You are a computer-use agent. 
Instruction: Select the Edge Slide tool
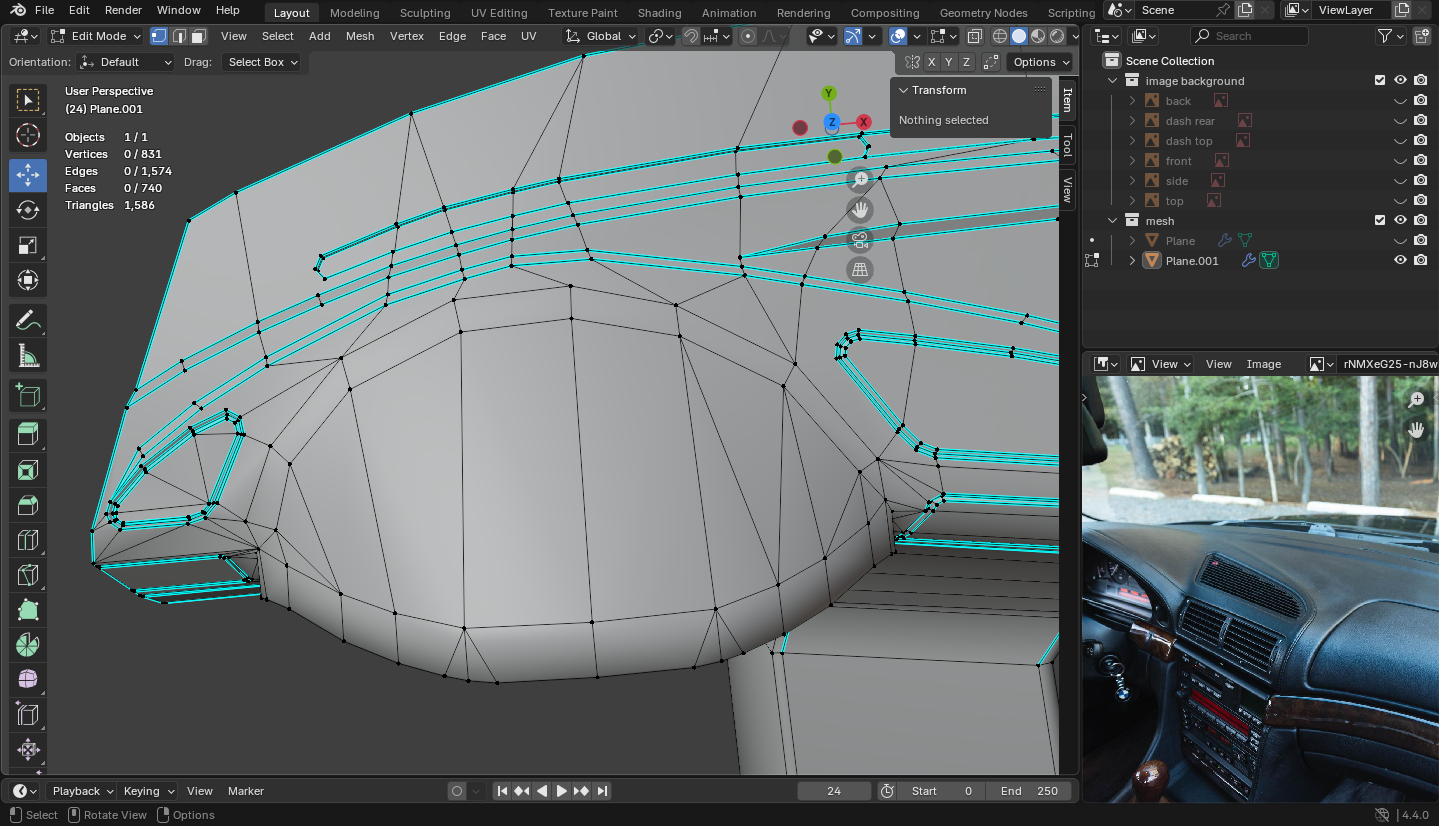[28, 715]
